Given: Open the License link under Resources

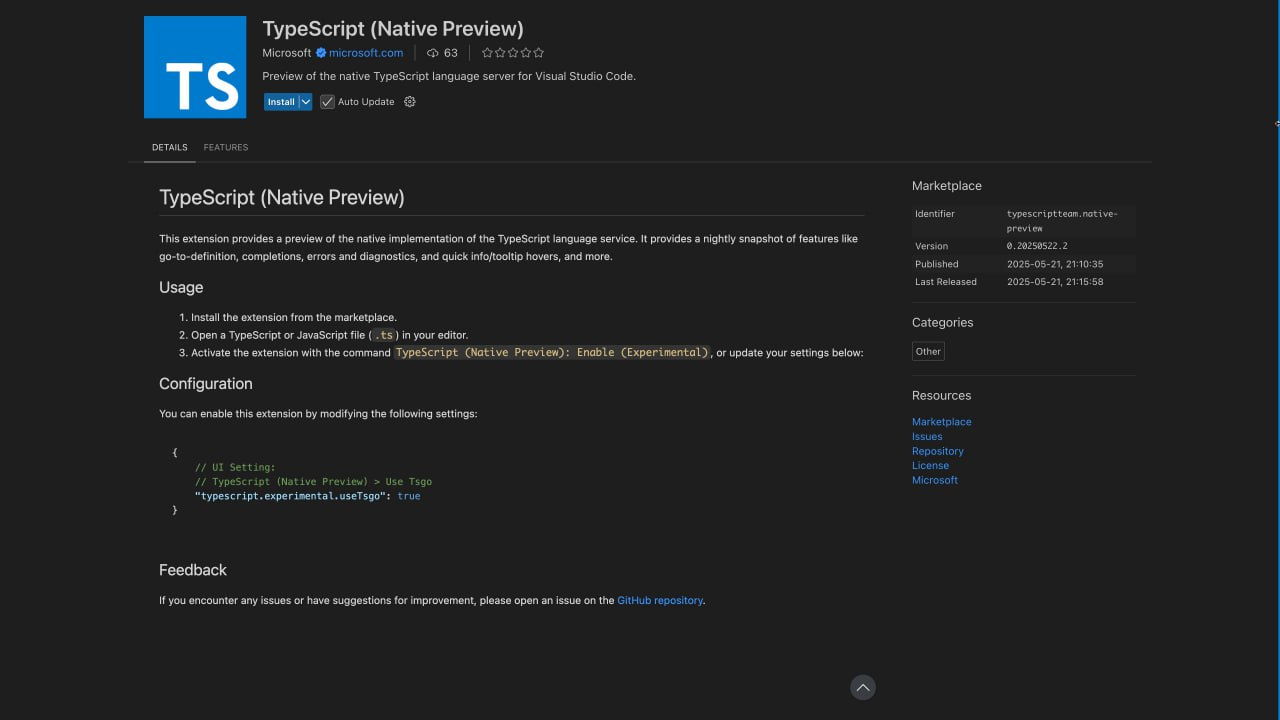Looking at the screenshot, I should click(x=930, y=465).
